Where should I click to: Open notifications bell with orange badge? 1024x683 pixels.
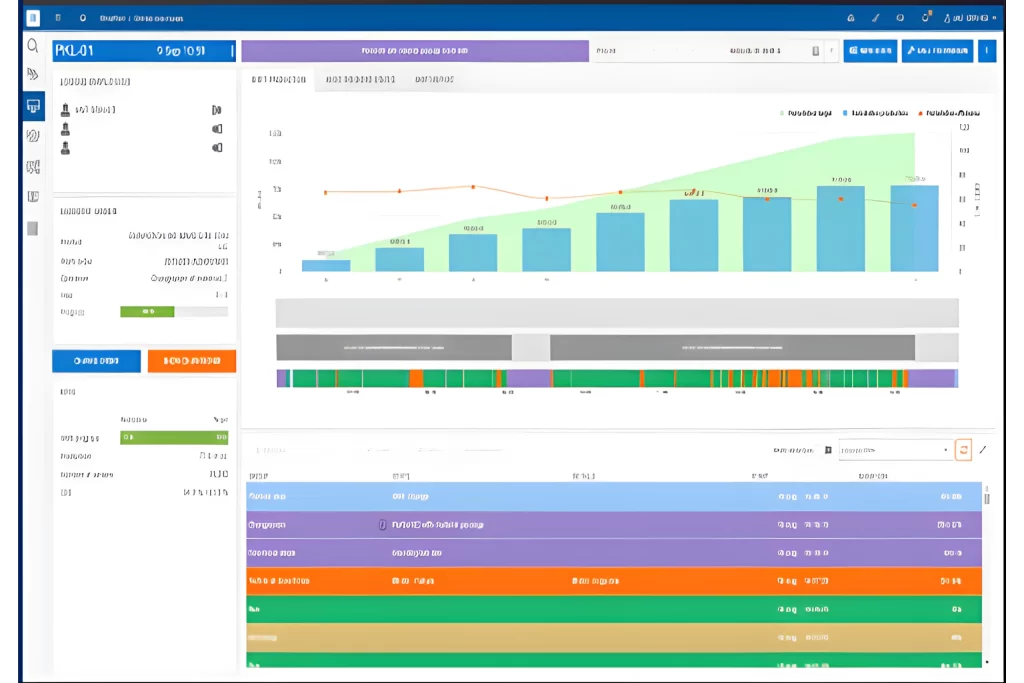(926, 17)
